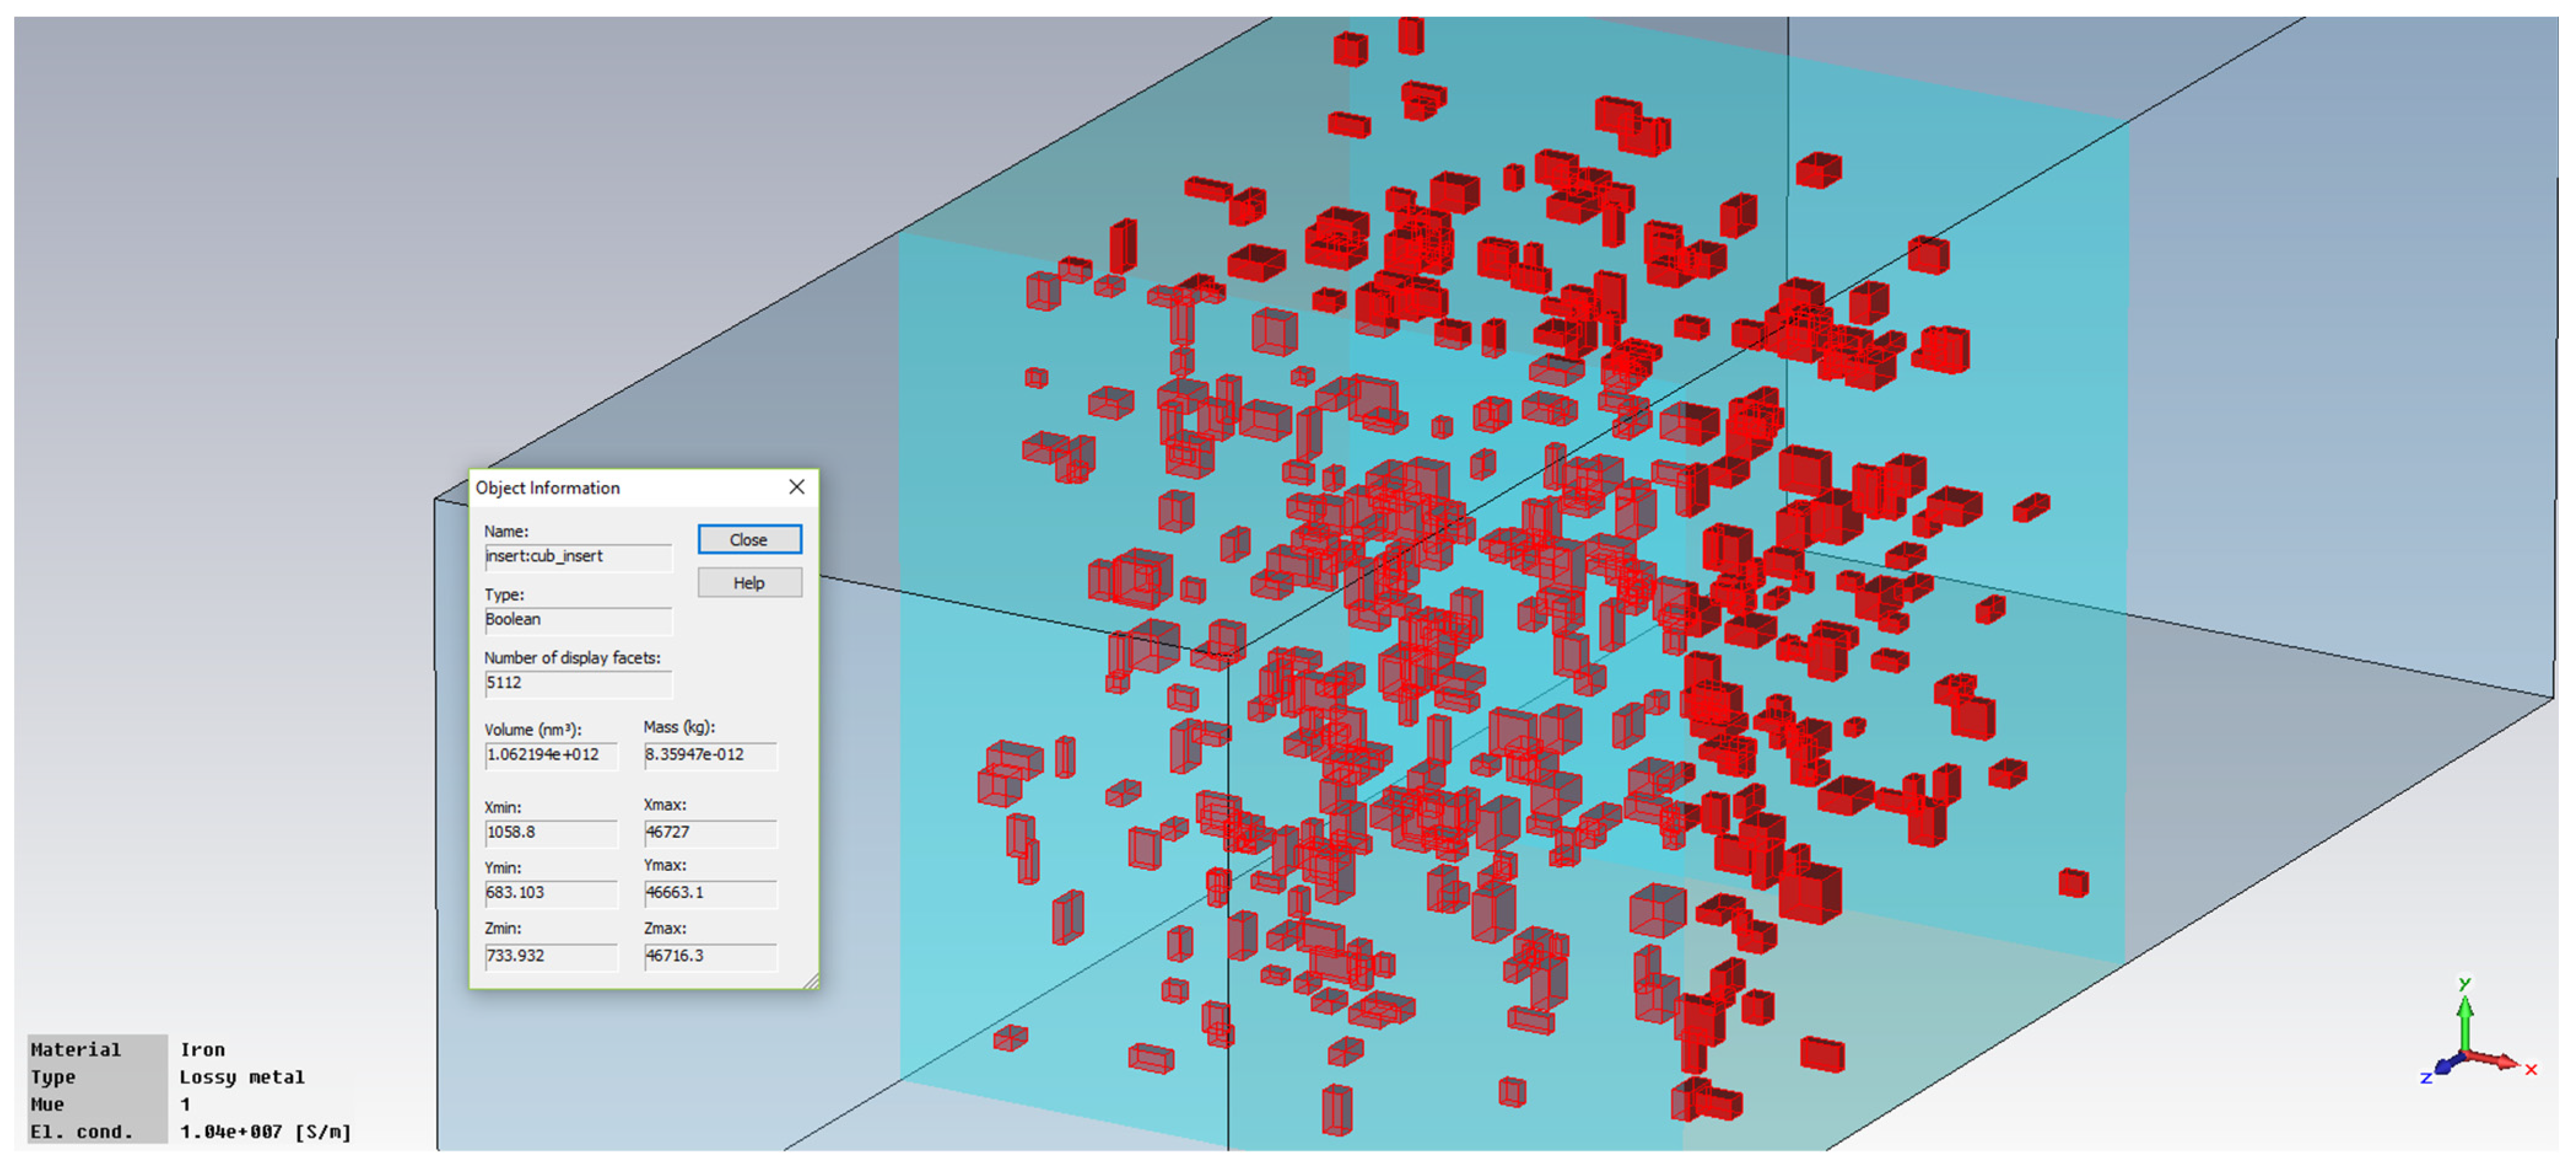Click the Help button in the dialog

click(749, 583)
